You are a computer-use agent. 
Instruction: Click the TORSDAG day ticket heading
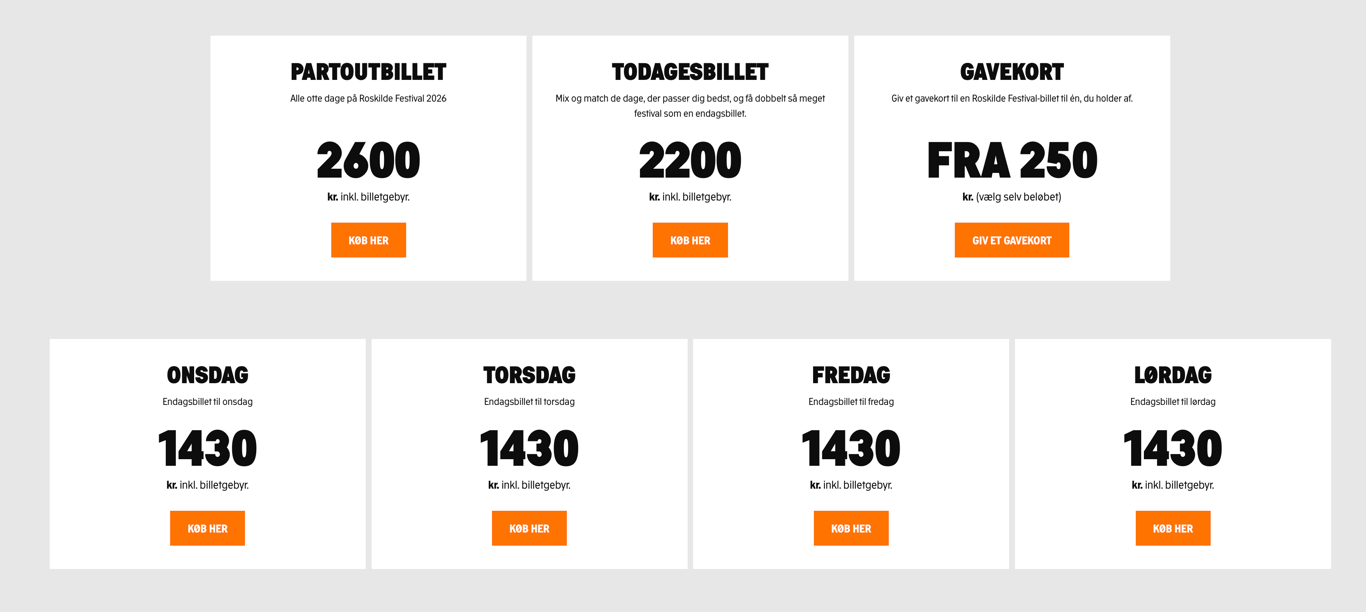coord(529,375)
